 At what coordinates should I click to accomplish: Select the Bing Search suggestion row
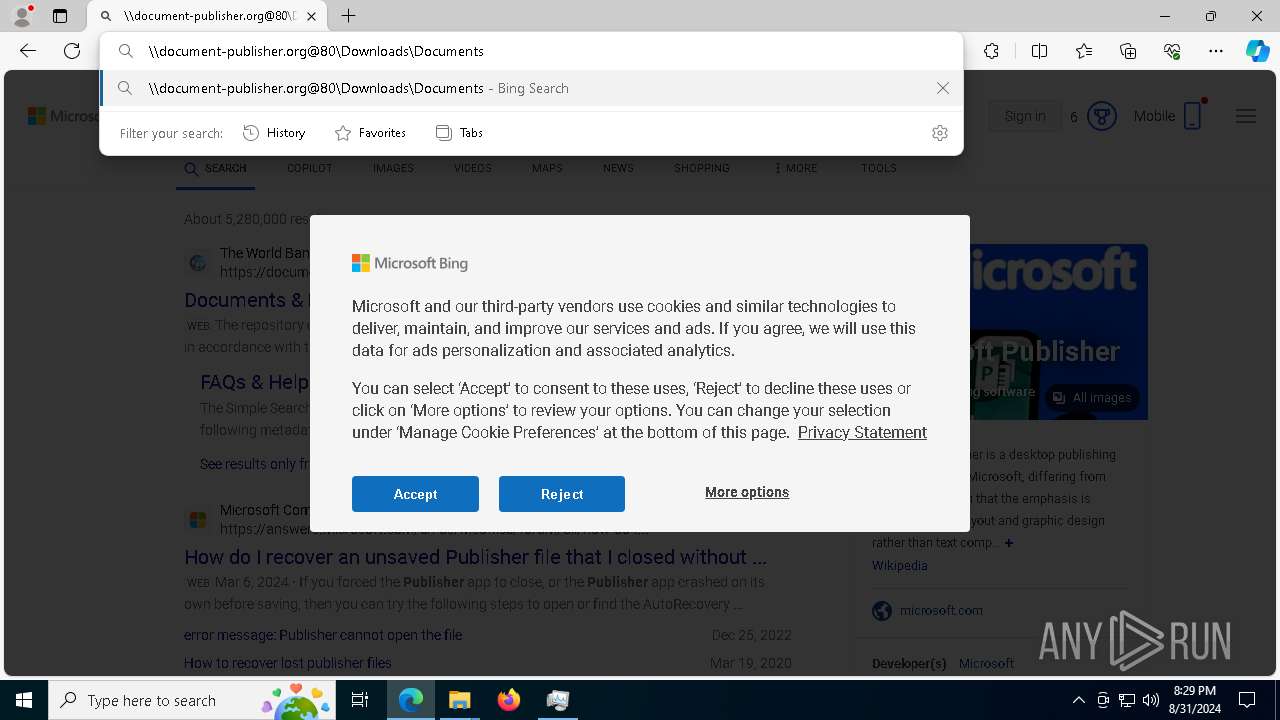point(531,88)
